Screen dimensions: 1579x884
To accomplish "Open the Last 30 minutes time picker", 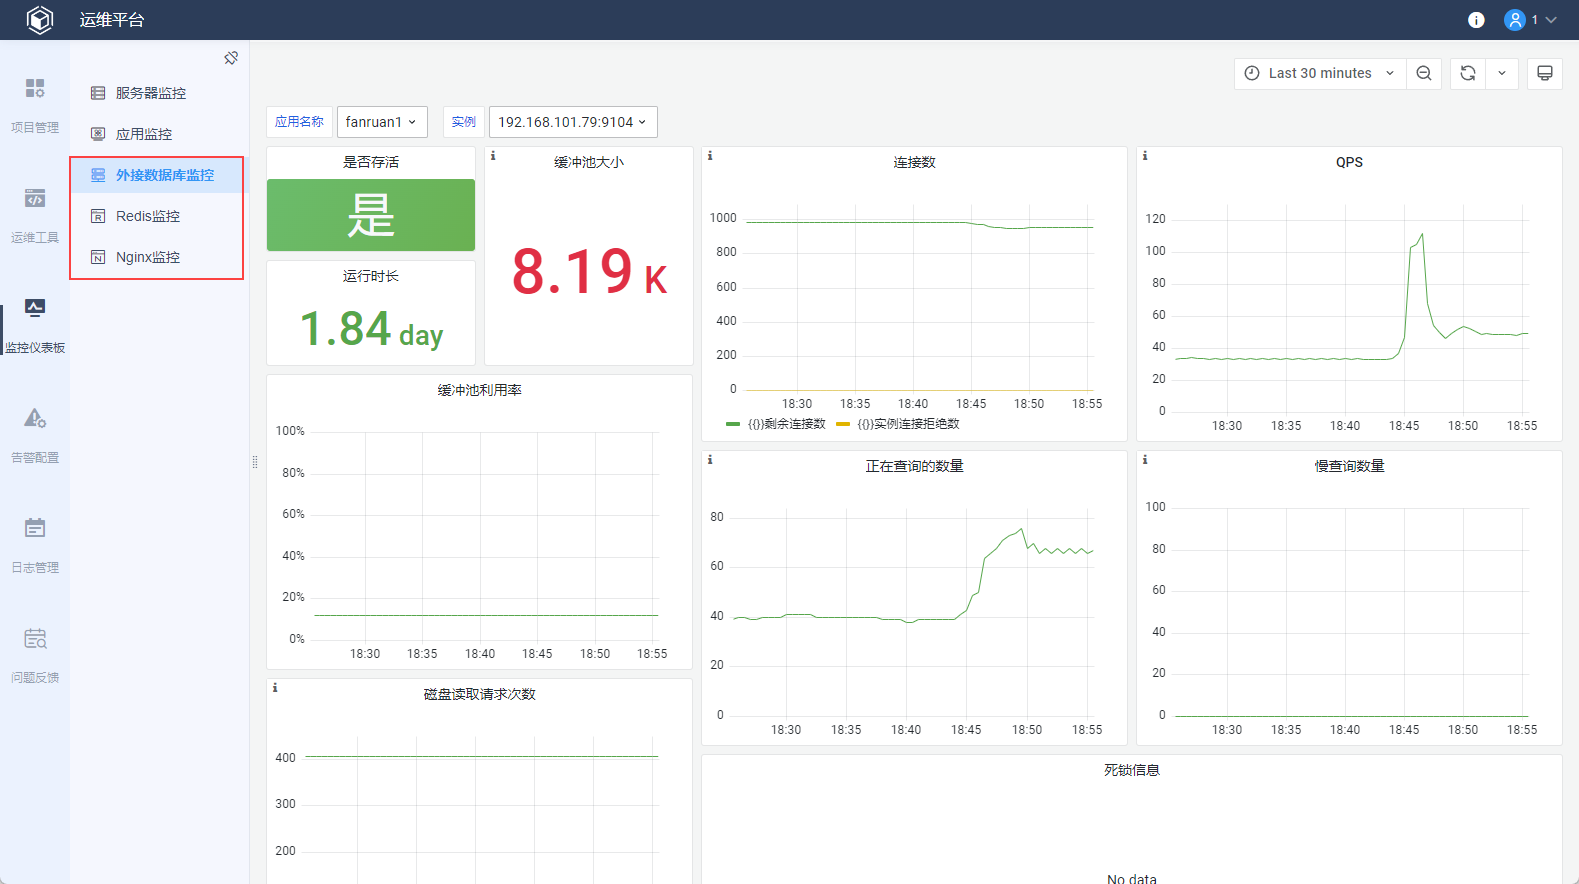I will click(1320, 73).
